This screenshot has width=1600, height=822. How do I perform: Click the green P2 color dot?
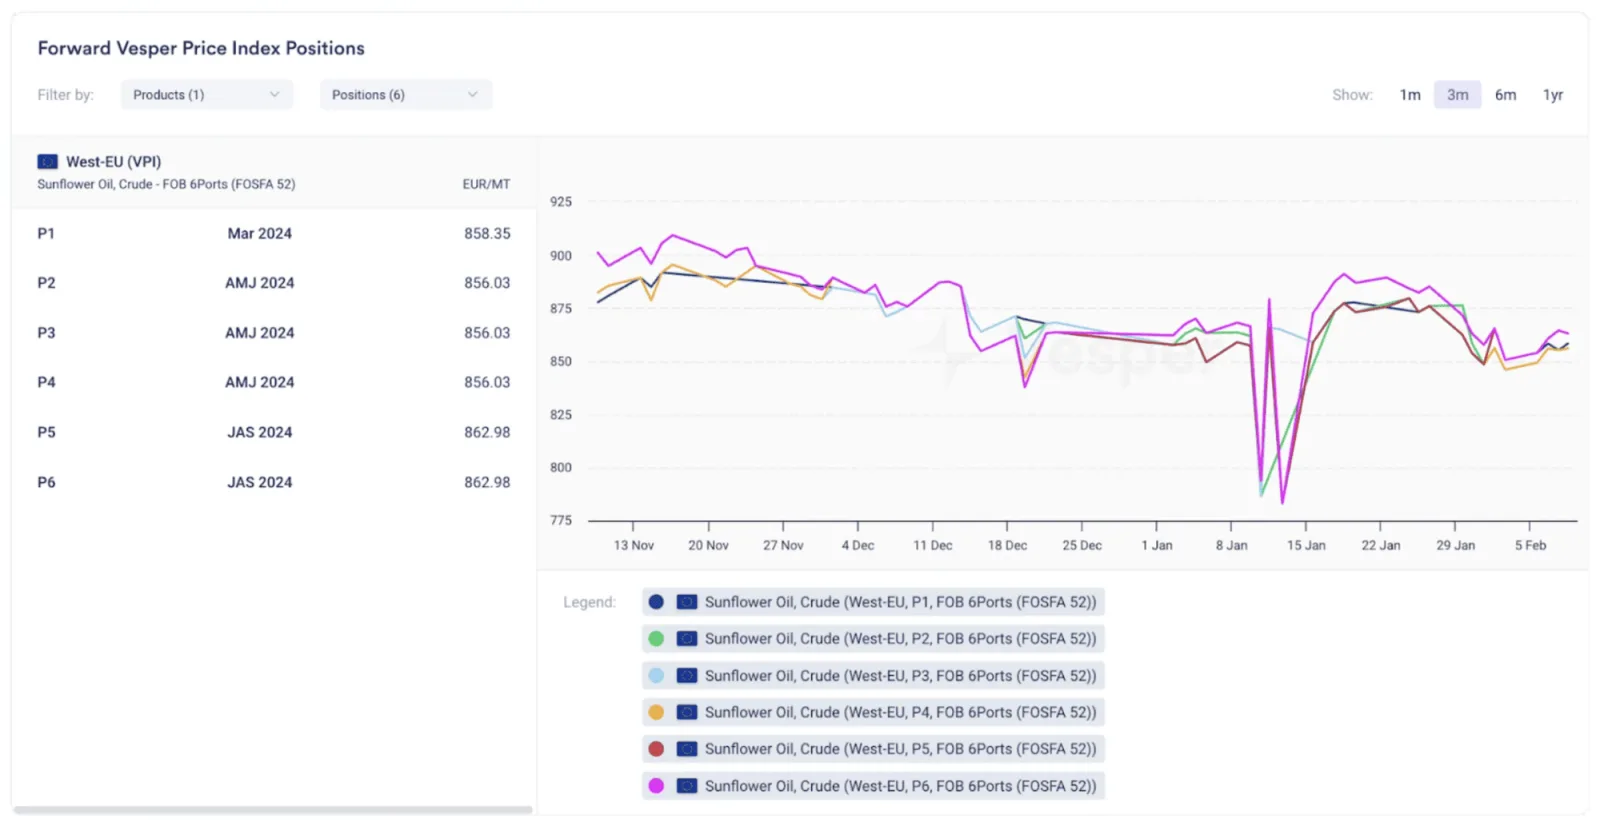[656, 639]
